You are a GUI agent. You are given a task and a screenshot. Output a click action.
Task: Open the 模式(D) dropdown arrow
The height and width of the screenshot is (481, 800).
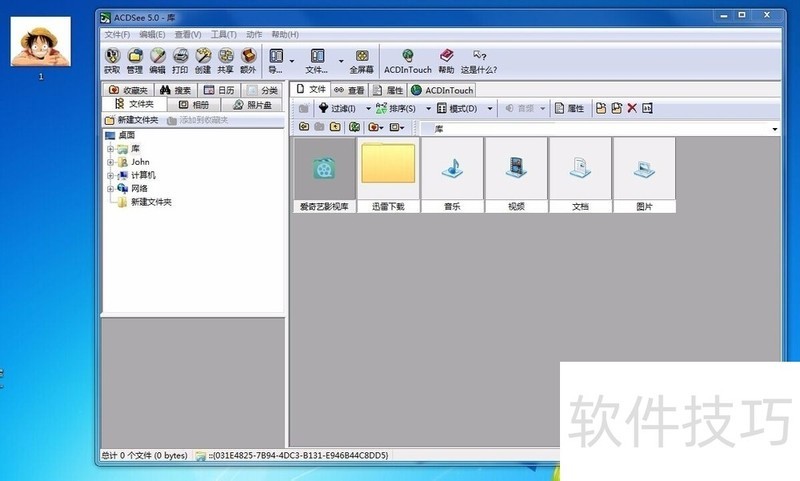[x=490, y=108]
